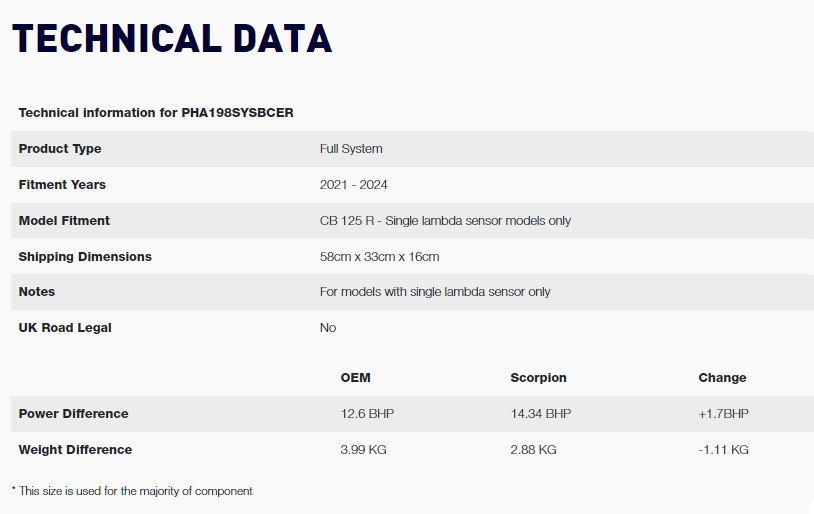Viewport: 814px width, 514px height.
Task: Click the OEM column header
Action: click(355, 377)
